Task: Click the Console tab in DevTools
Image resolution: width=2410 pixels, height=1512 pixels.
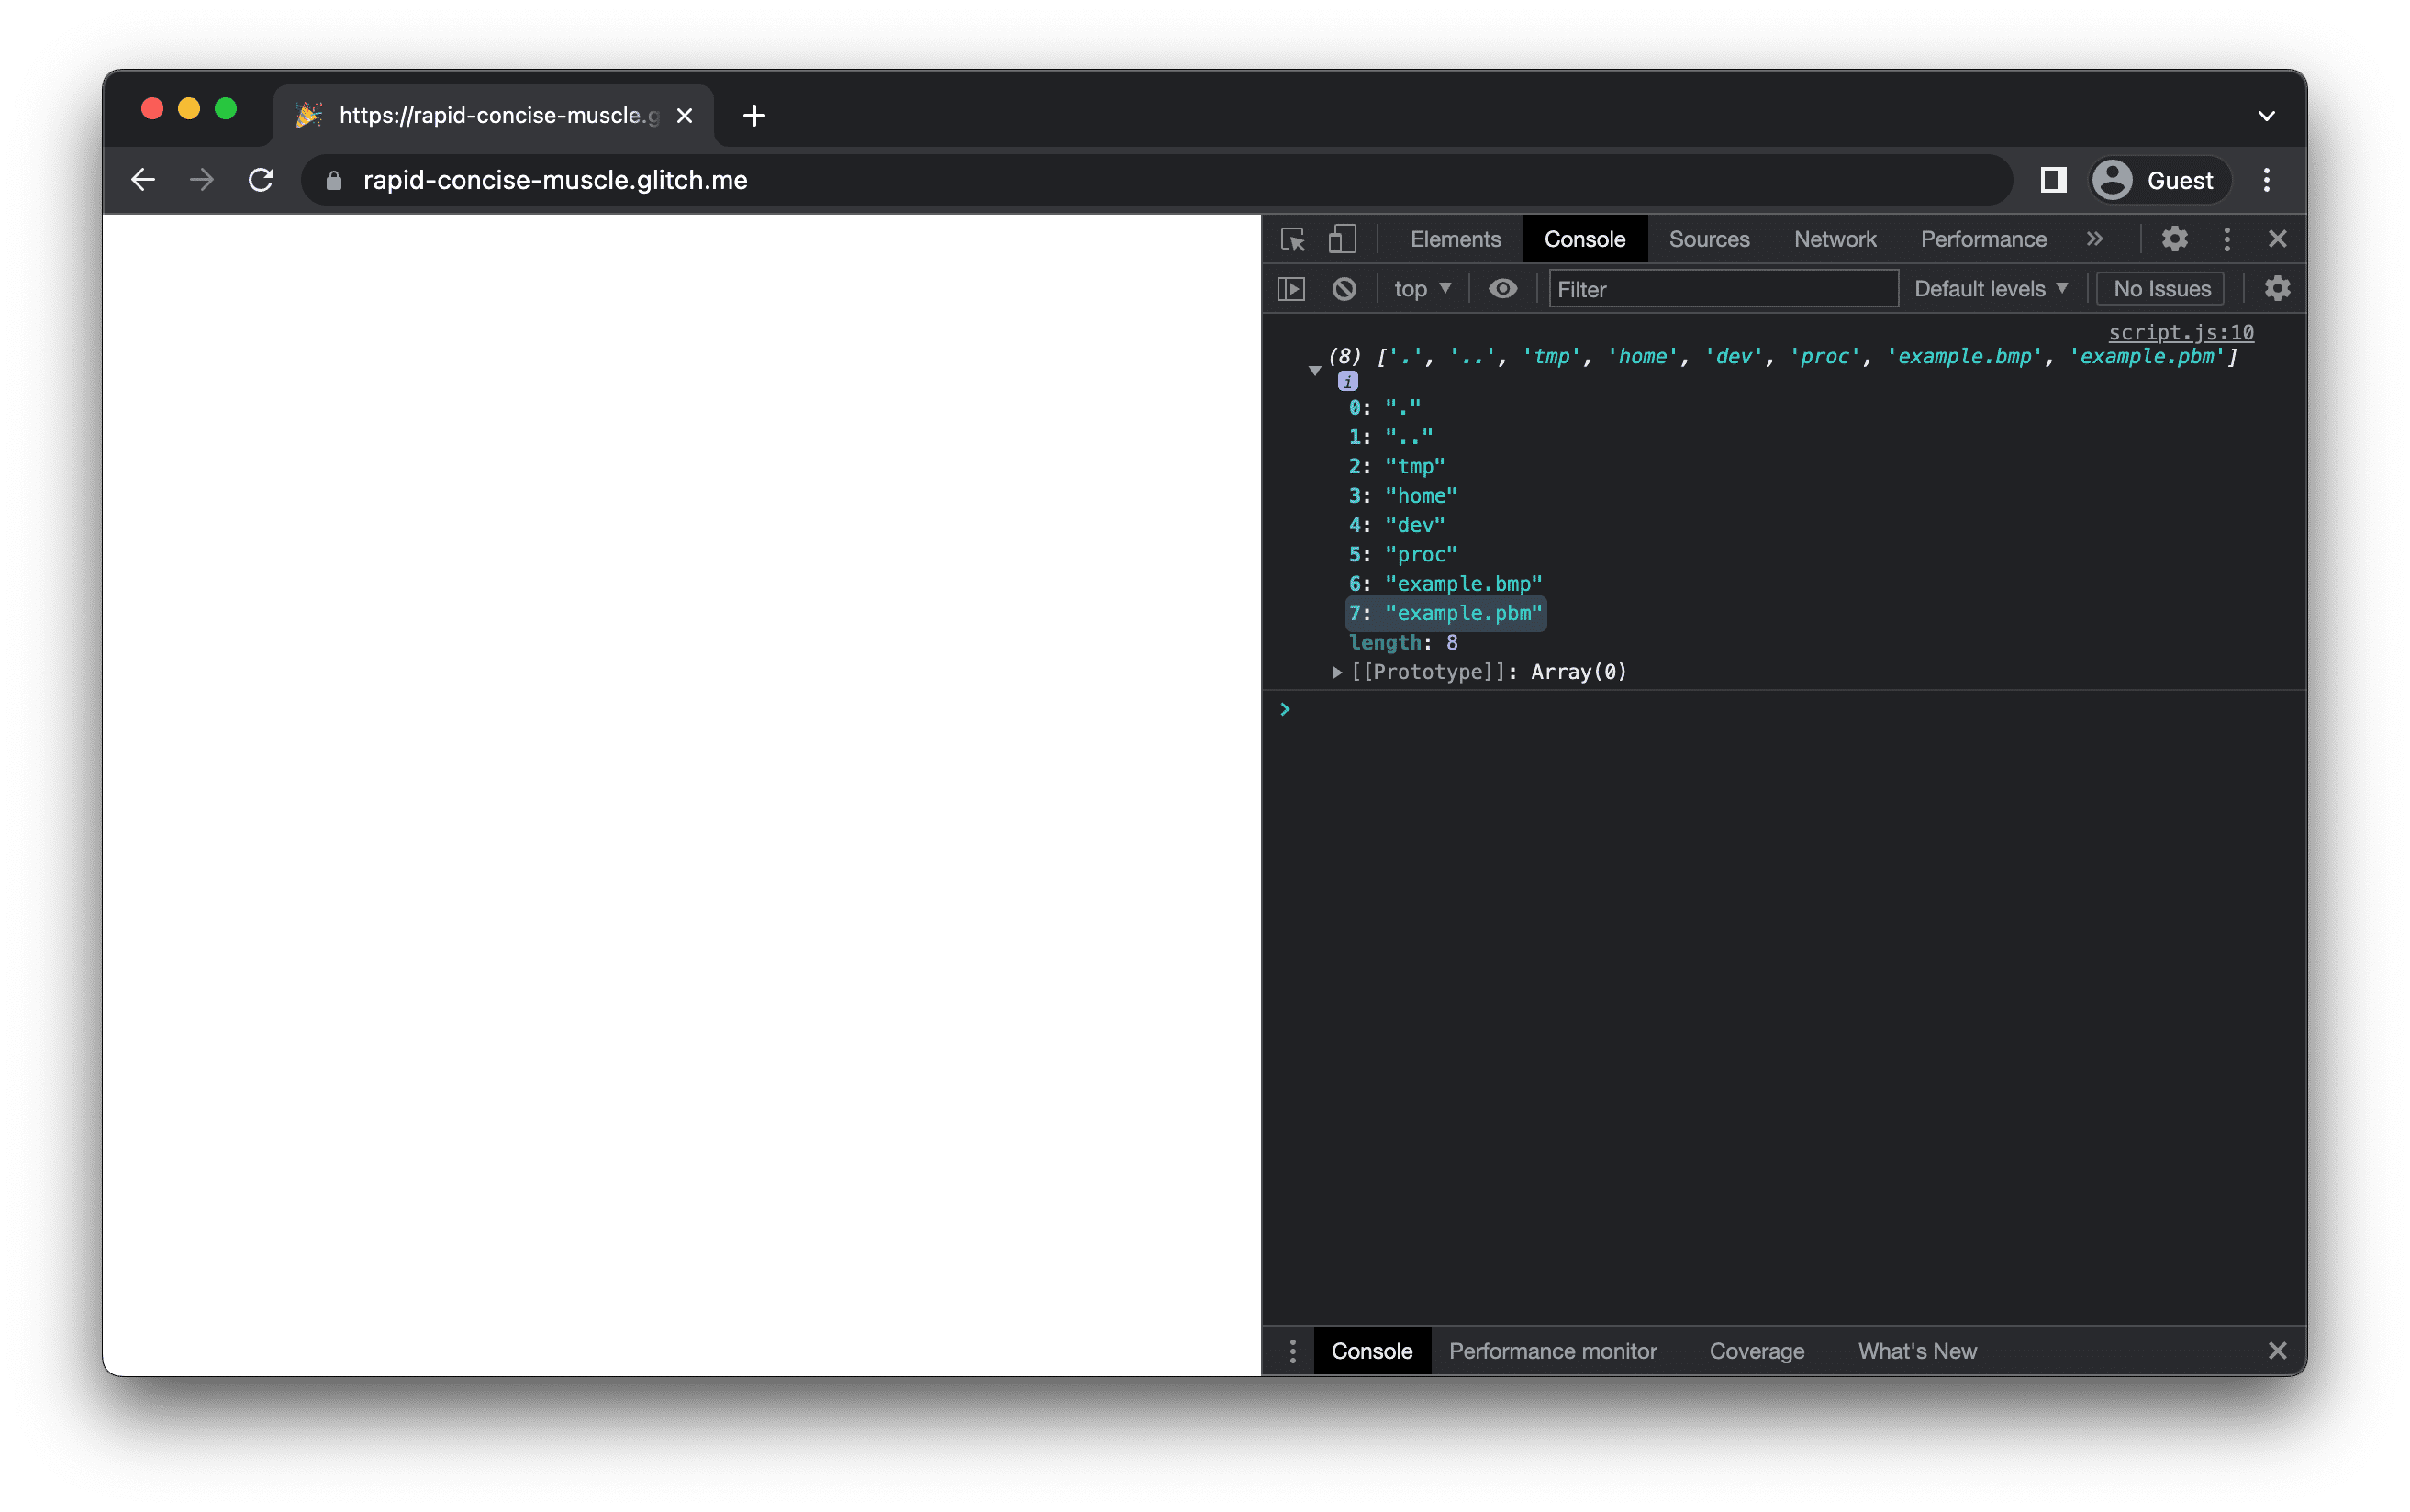Action: [x=1584, y=239]
